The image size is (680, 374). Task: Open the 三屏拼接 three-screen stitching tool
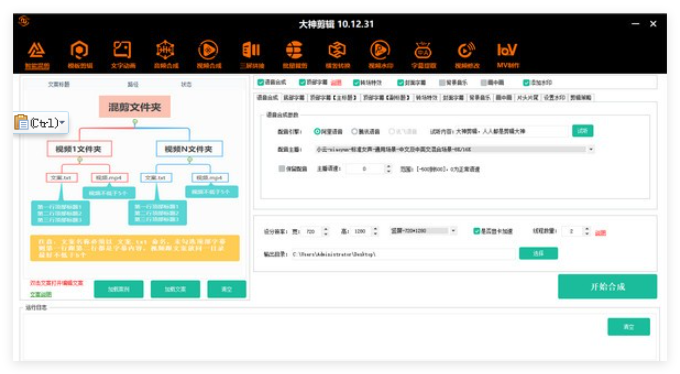pos(252,55)
